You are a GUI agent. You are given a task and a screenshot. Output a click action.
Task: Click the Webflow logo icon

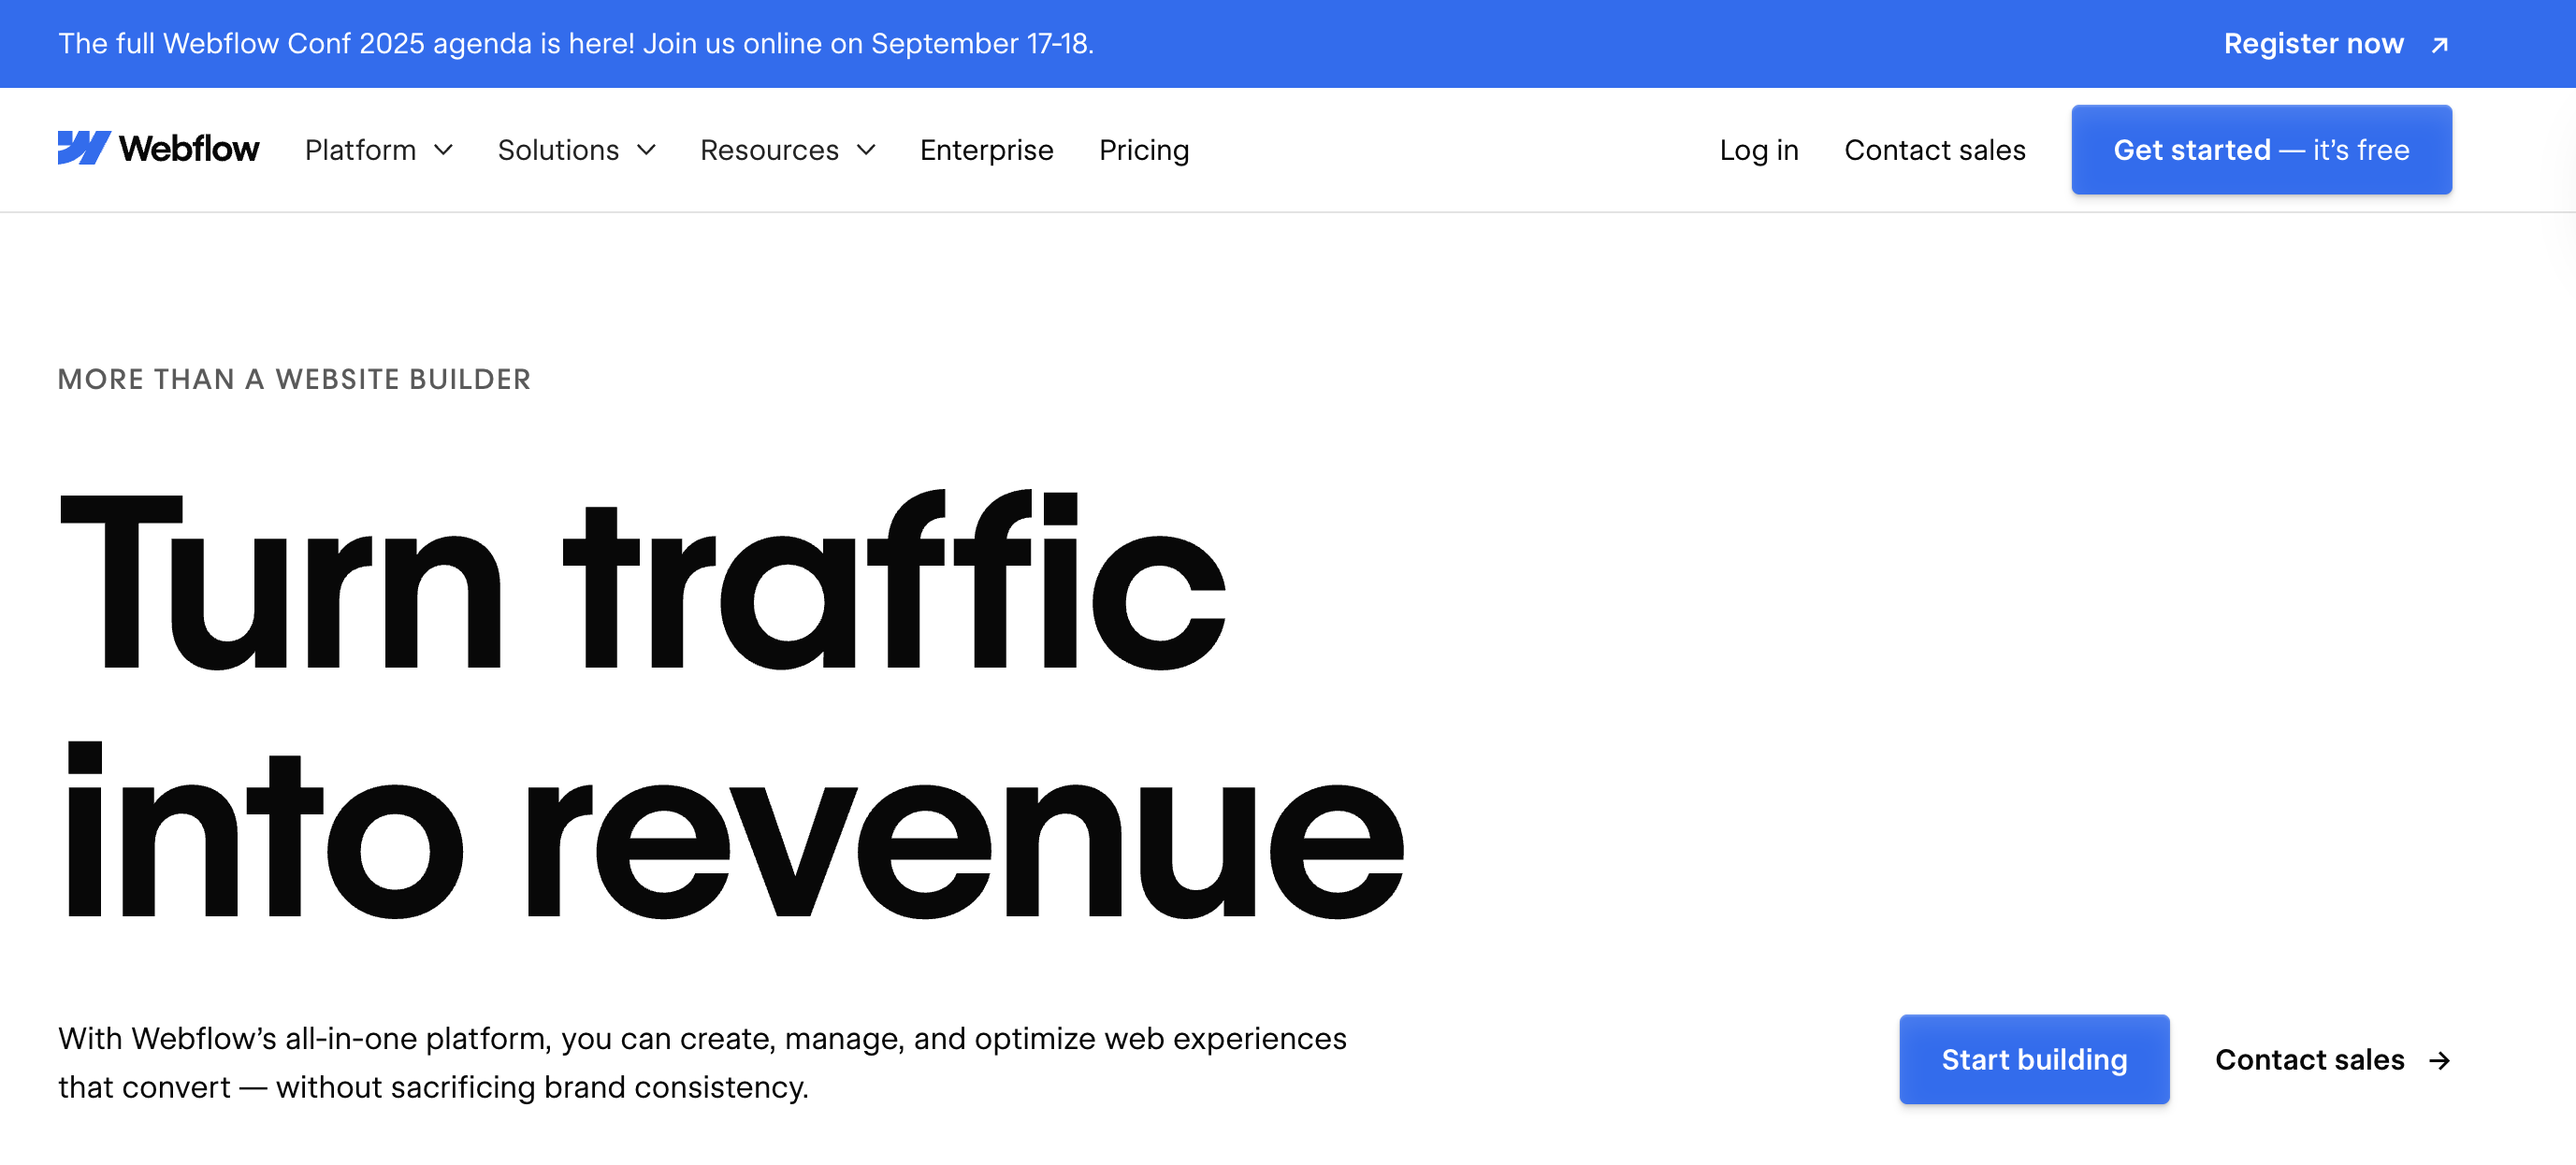coord(83,148)
